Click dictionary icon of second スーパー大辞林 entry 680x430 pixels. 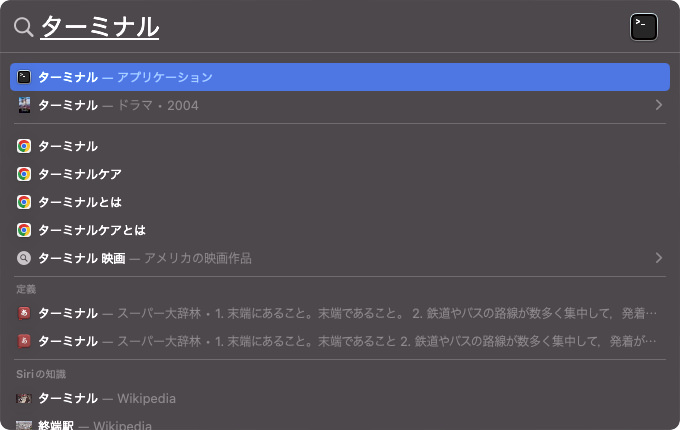[24, 341]
